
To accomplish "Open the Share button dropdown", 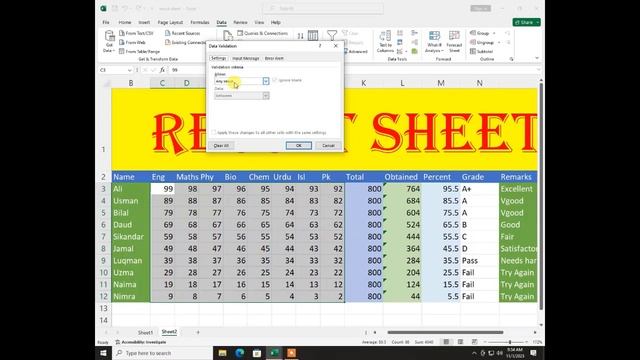I will [538, 22].
